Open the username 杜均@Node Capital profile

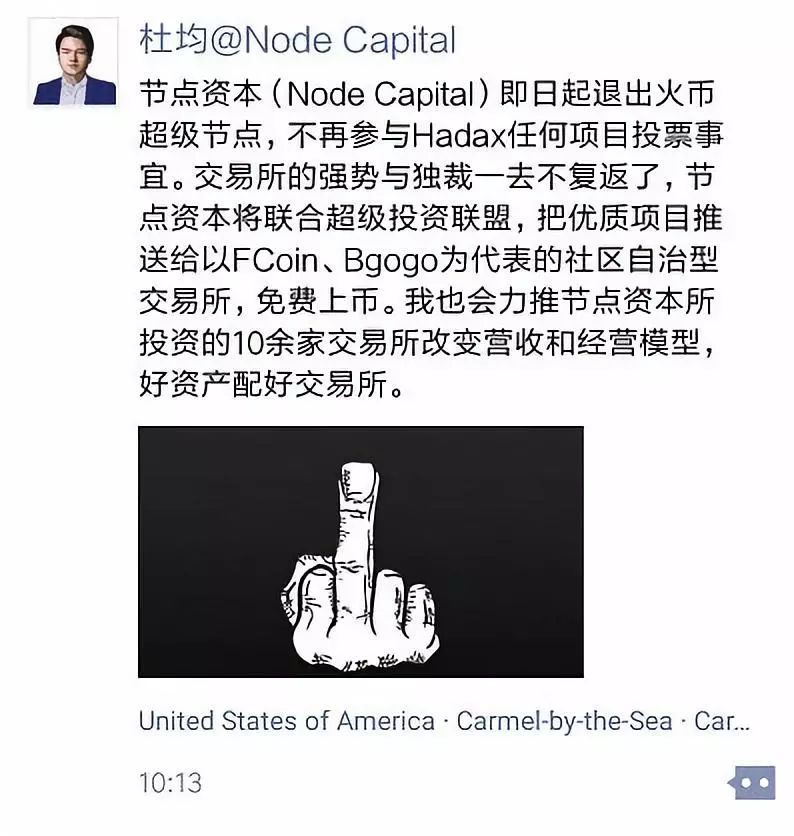(298, 40)
